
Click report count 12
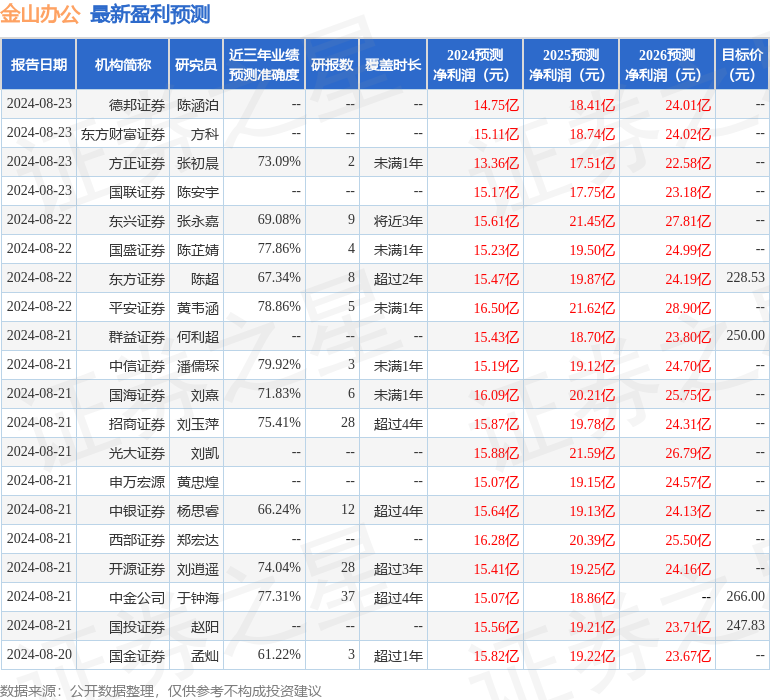pyautogui.click(x=348, y=509)
